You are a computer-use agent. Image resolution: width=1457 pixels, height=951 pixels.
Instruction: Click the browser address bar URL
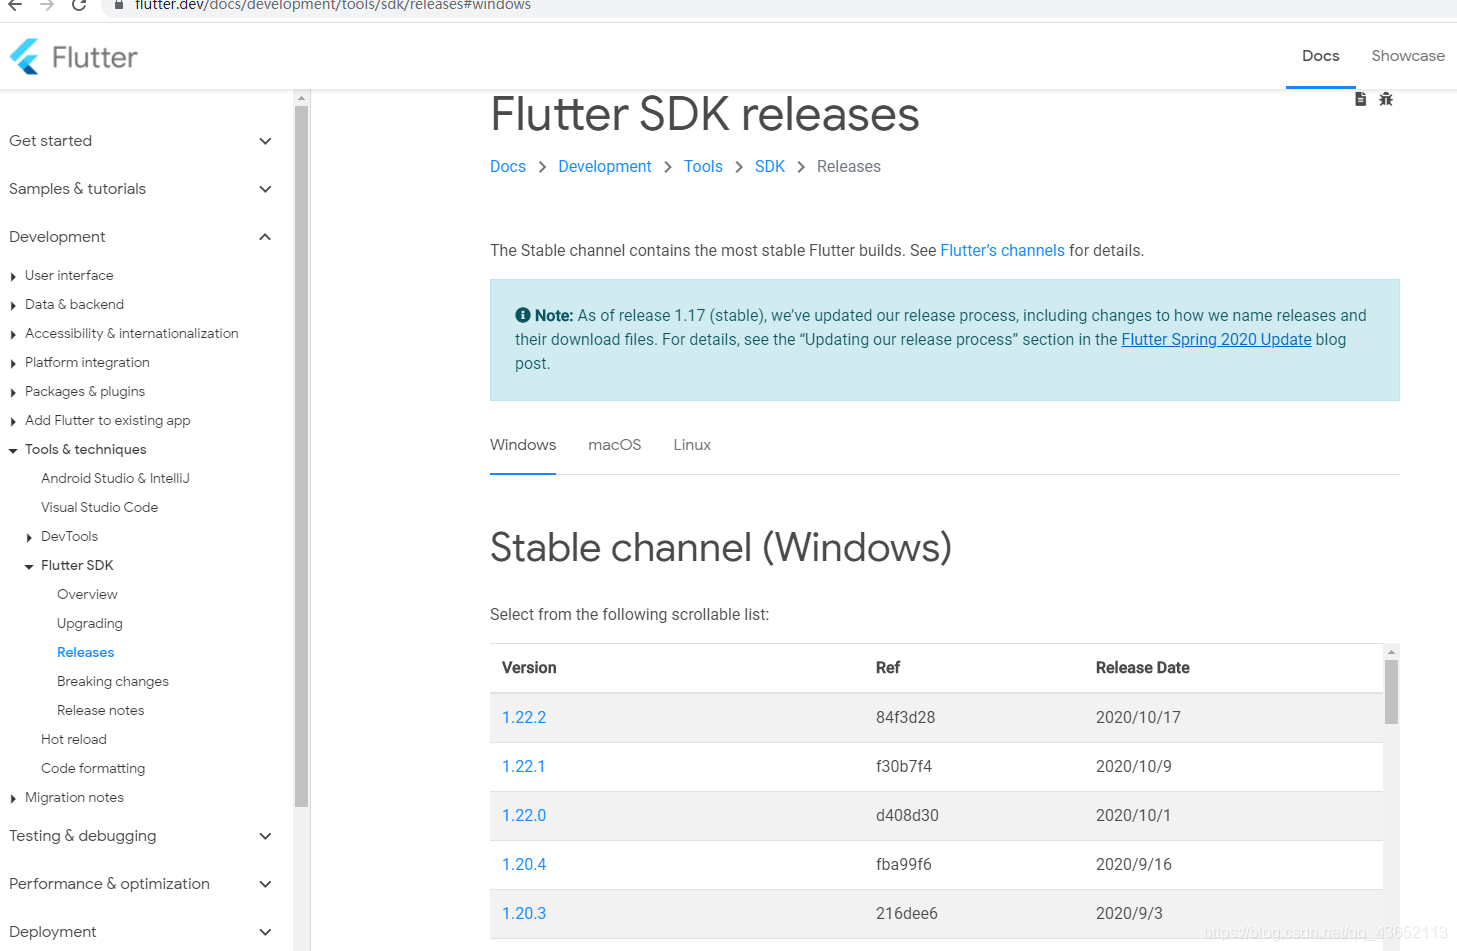333,5
